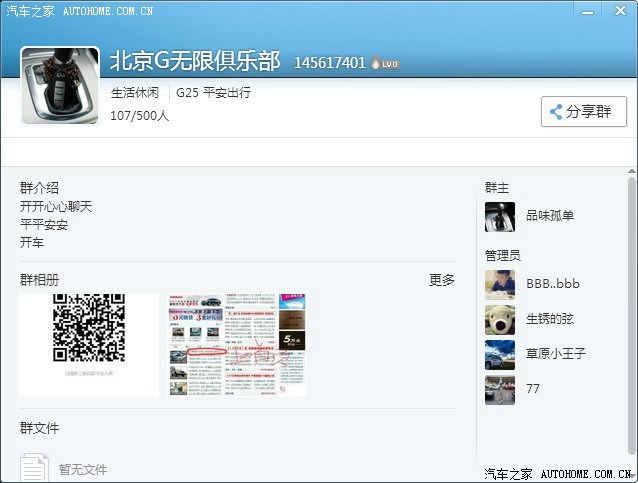Image resolution: width=638 pixels, height=483 pixels.
Task: Close the group profile window
Action: point(618,9)
